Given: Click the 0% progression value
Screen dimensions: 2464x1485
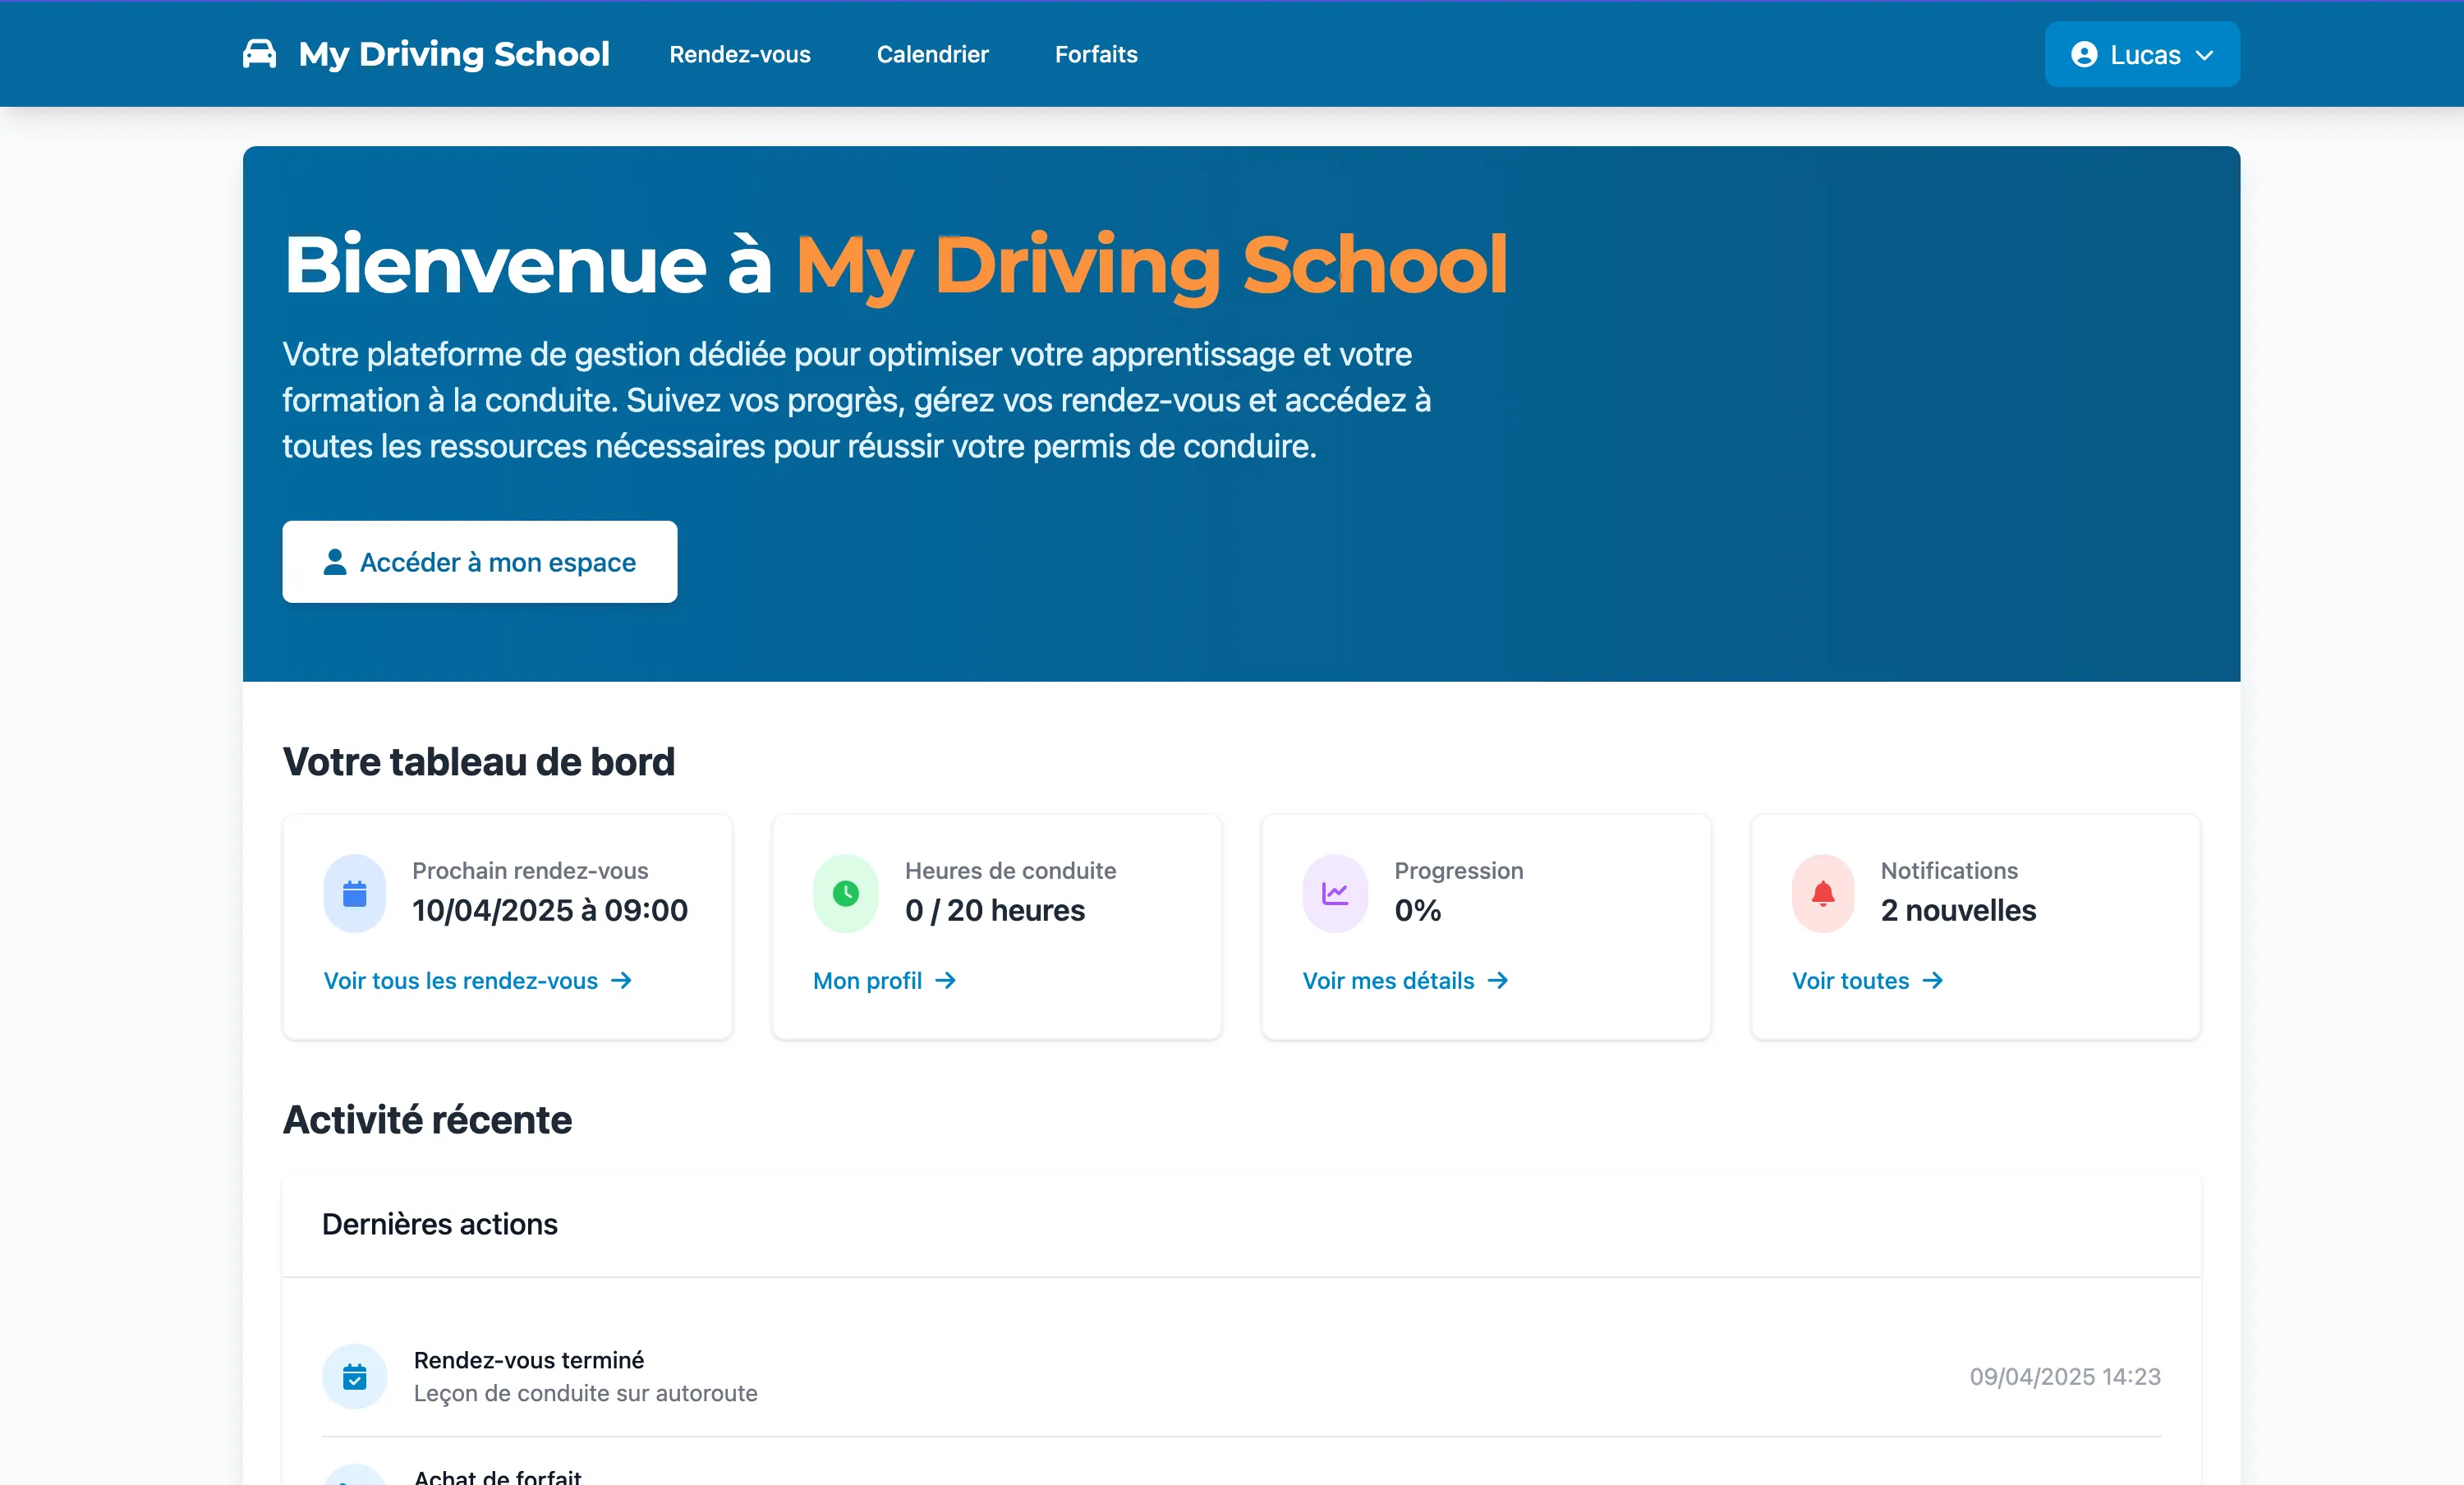Looking at the screenshot, I should [x=1416, y=910].
